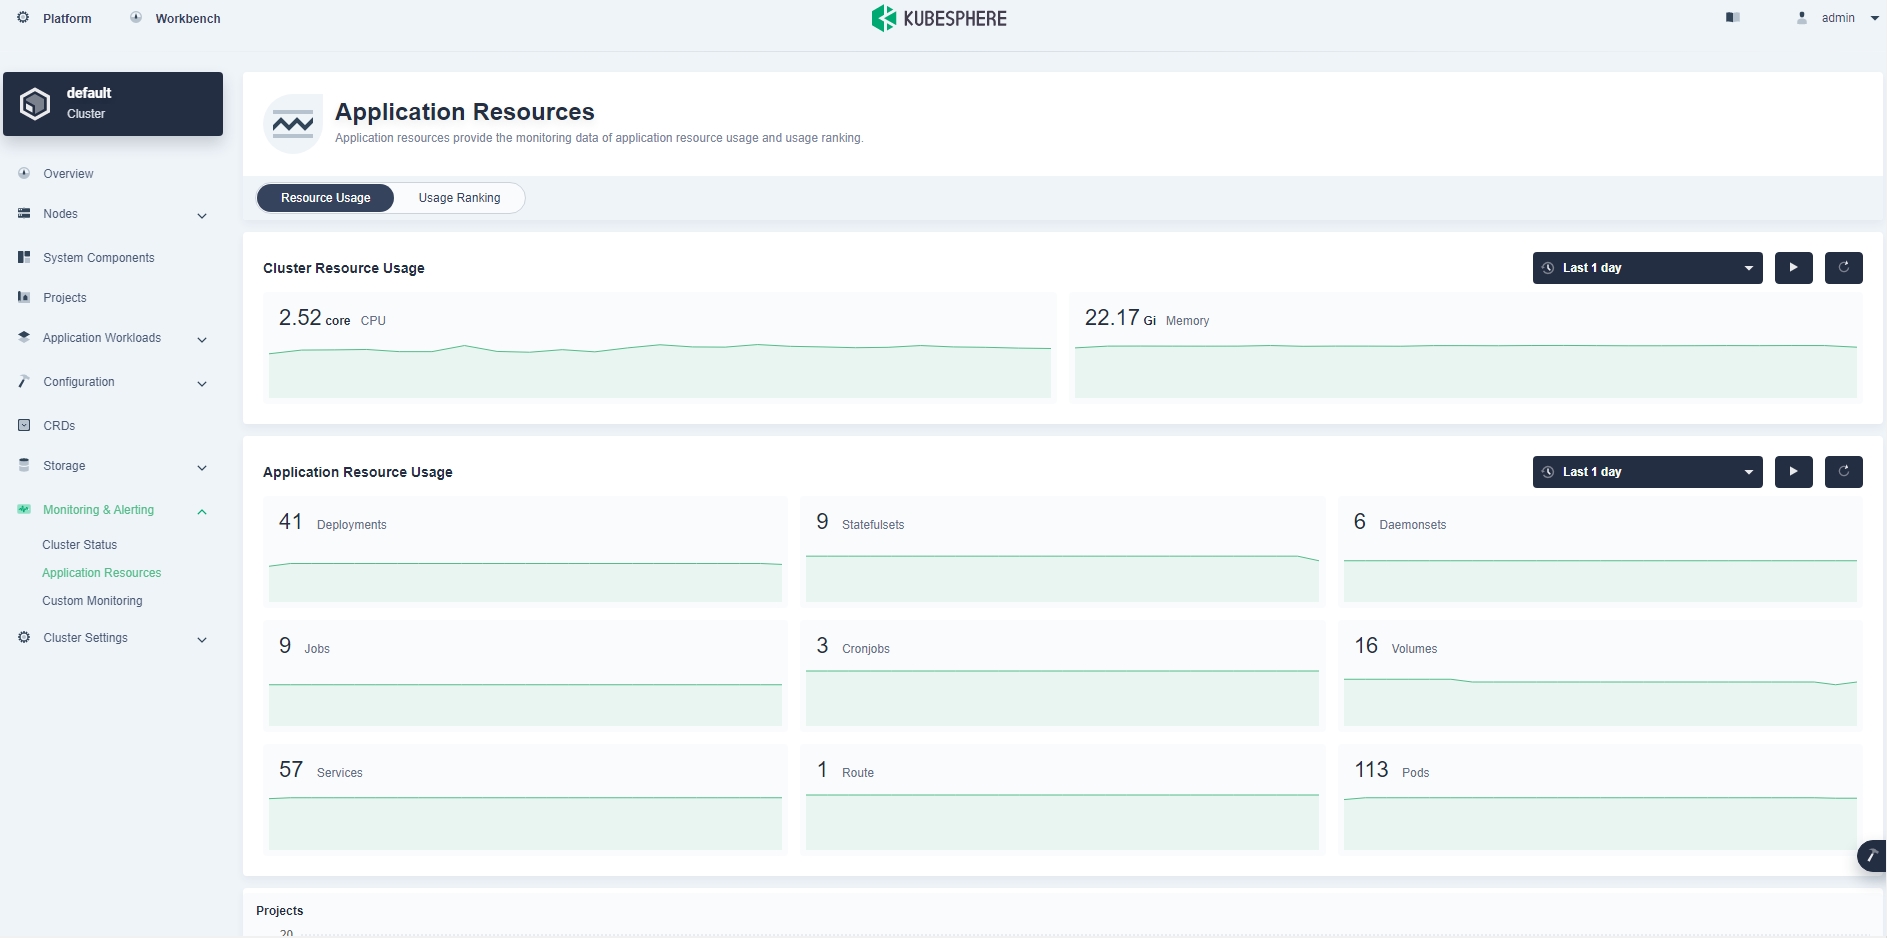Click the refresh icon for Cluster Resource Usage
Image resolution: width=1887 pixels, height=938 pixels.
1843,268
